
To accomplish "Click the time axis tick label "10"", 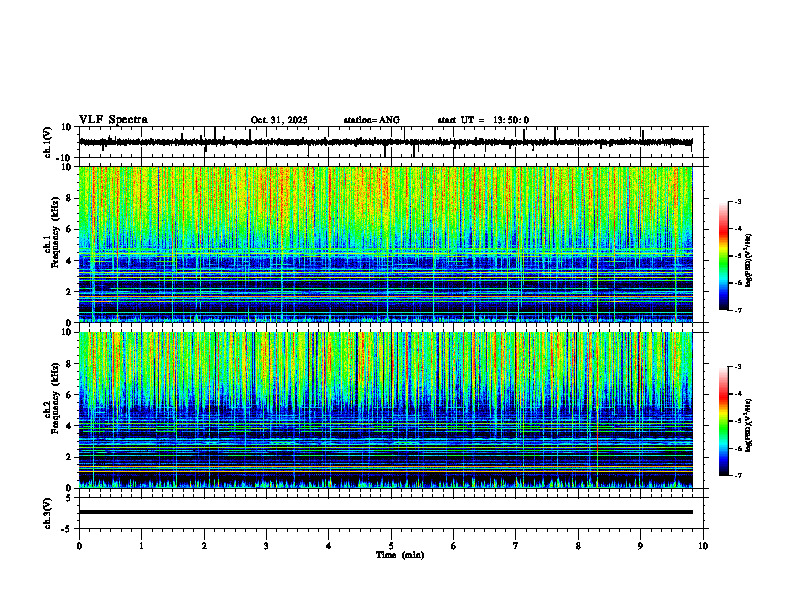I will pyautogui.click(x=703, y=546).
